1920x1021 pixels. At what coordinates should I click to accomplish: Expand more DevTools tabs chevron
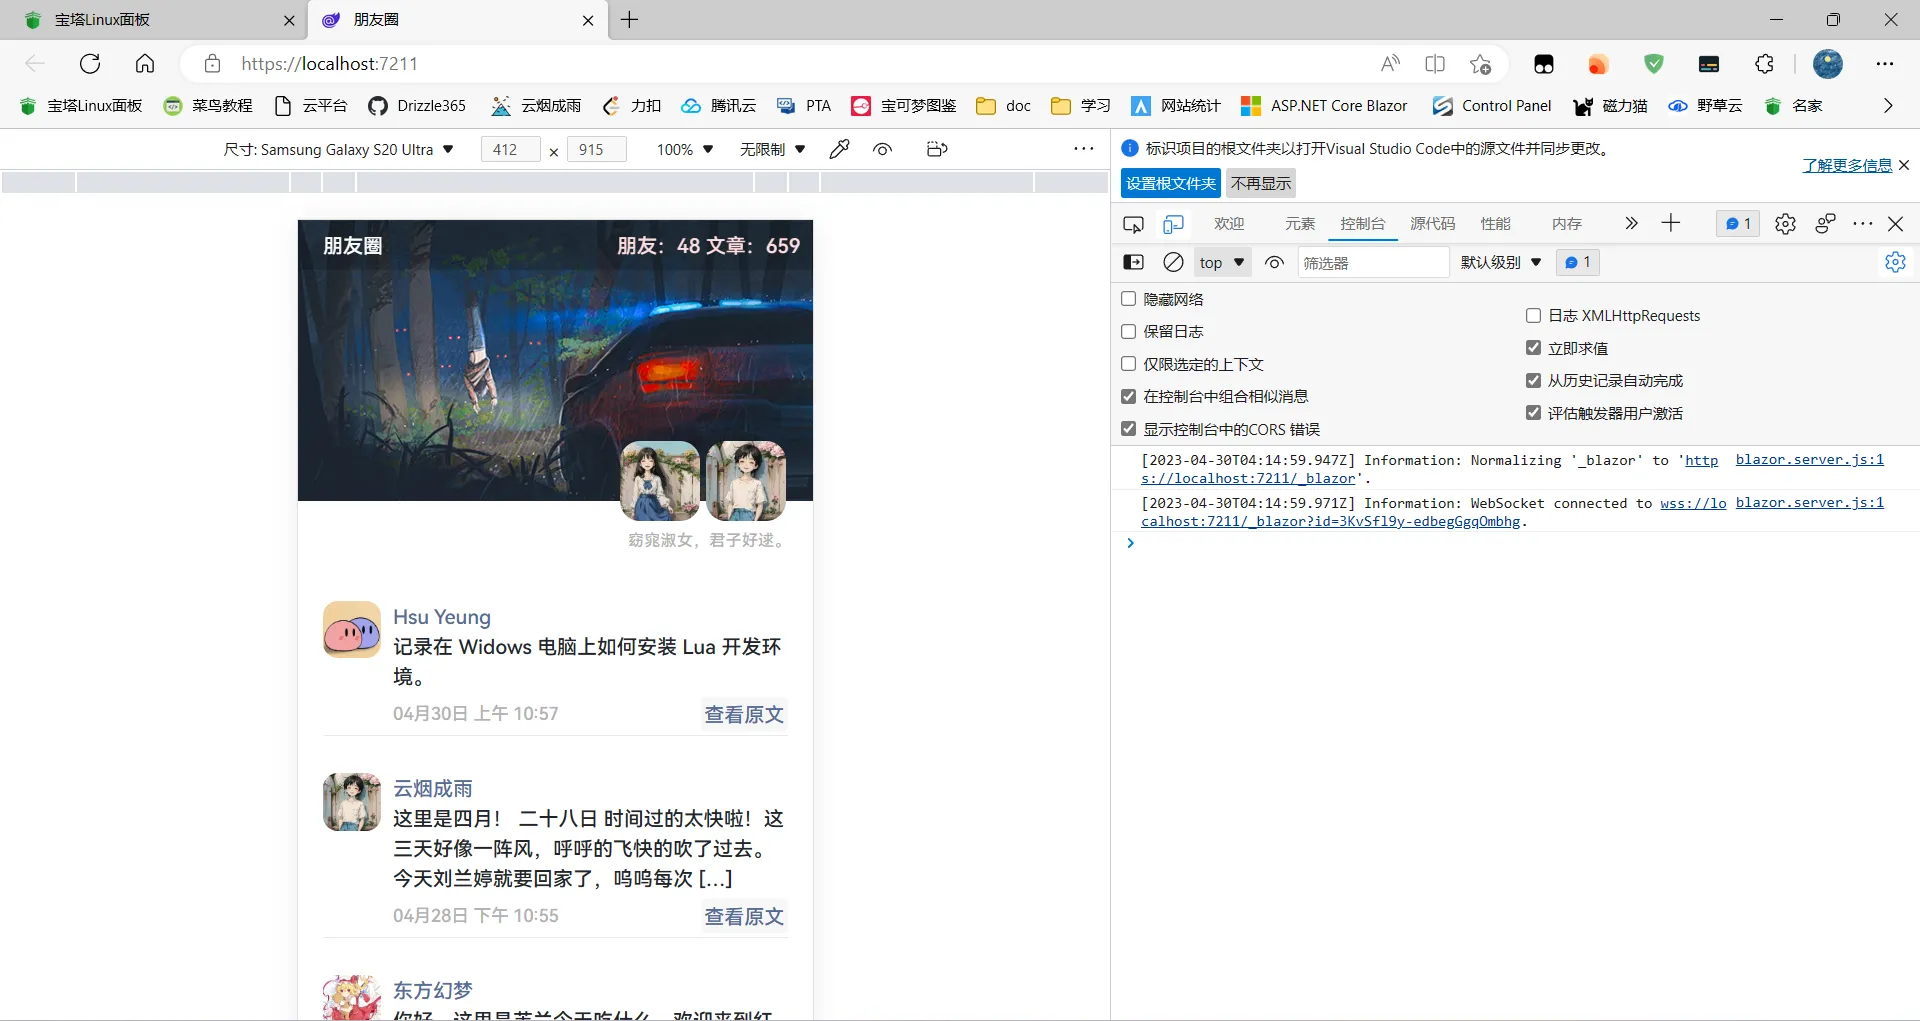1631,223
